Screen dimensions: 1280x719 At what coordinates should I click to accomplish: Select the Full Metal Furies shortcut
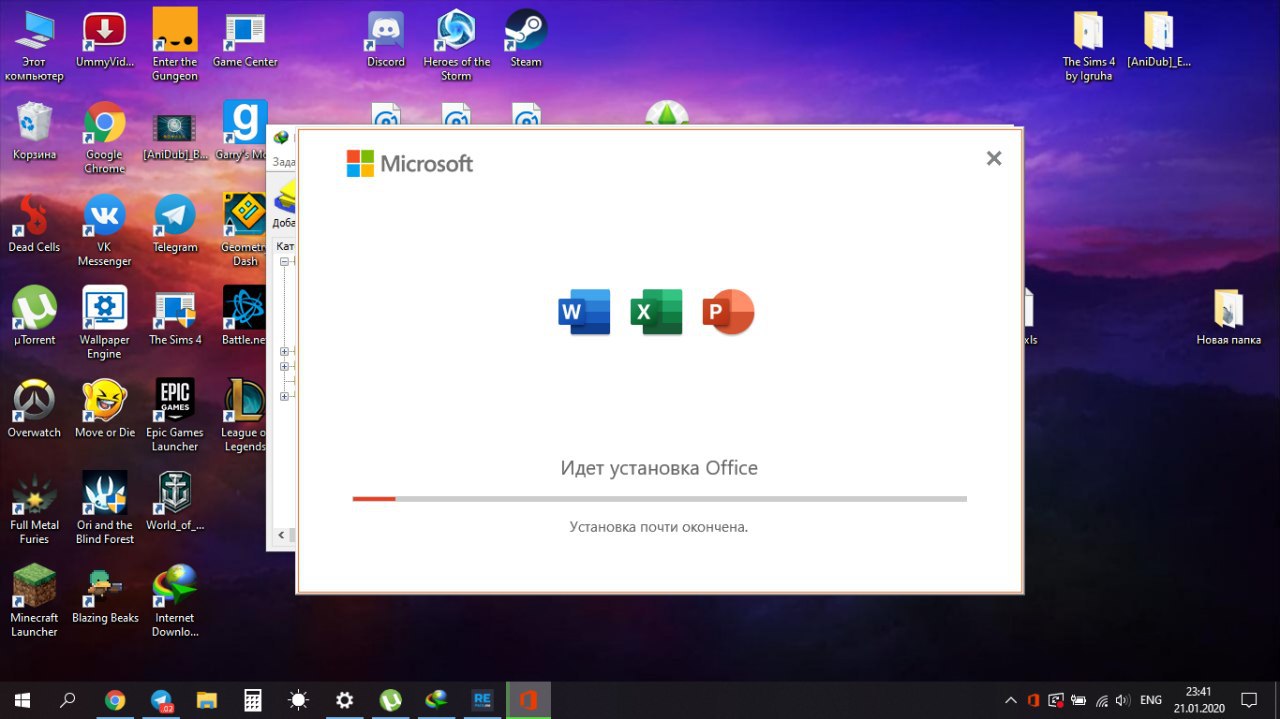[x=34, y=507]
